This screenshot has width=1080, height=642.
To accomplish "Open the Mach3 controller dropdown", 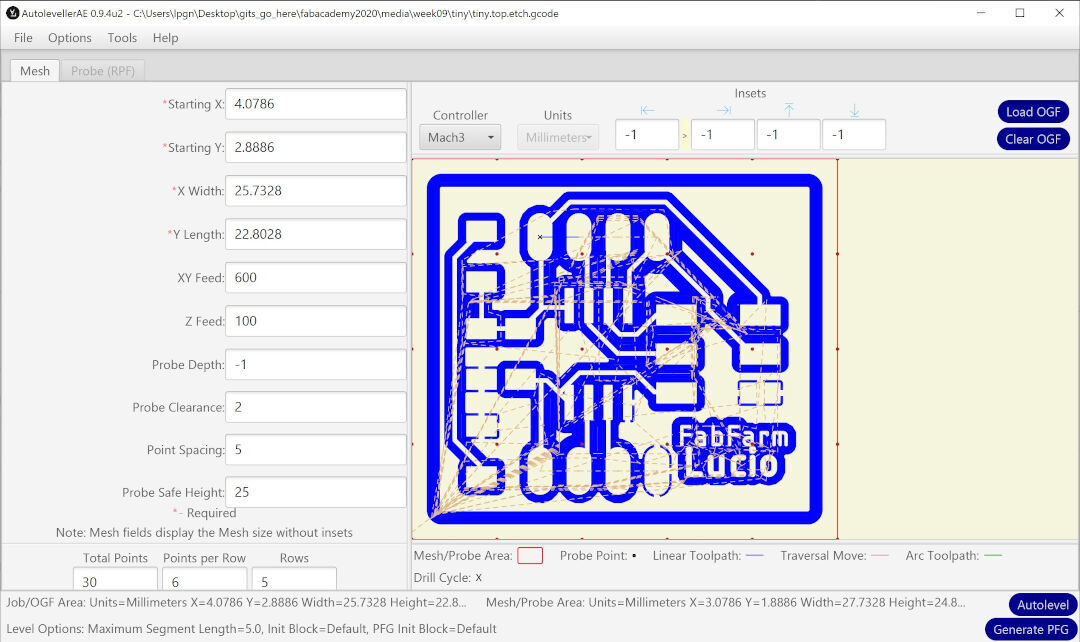I will (x=459, y=137).
